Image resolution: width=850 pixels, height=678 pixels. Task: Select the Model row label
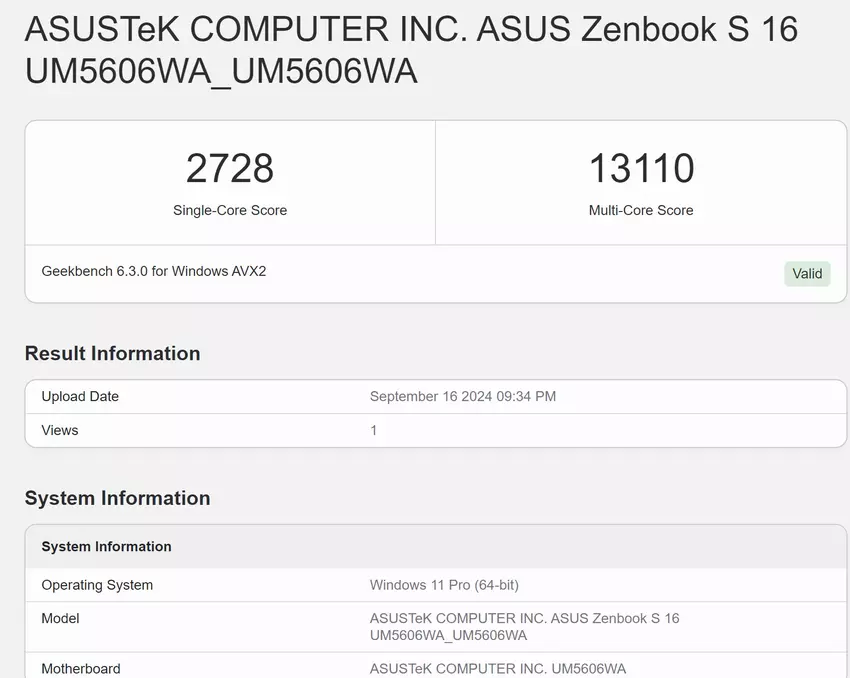tap(60, 619)
